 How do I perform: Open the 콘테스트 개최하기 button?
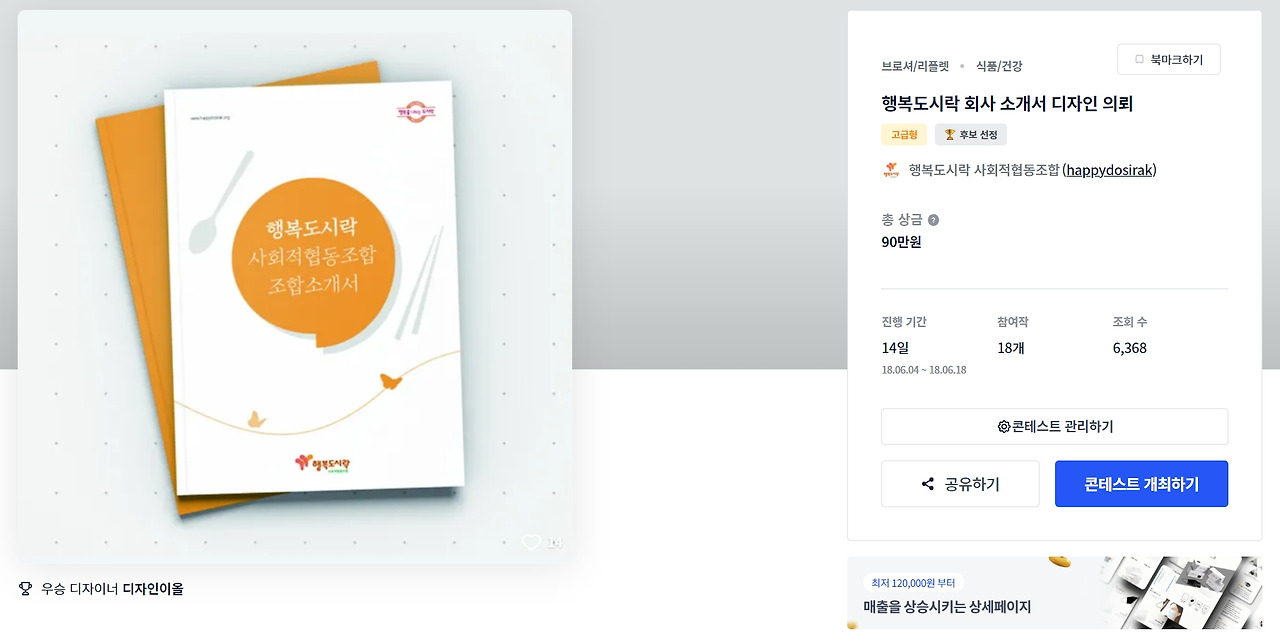(1141, 484)
